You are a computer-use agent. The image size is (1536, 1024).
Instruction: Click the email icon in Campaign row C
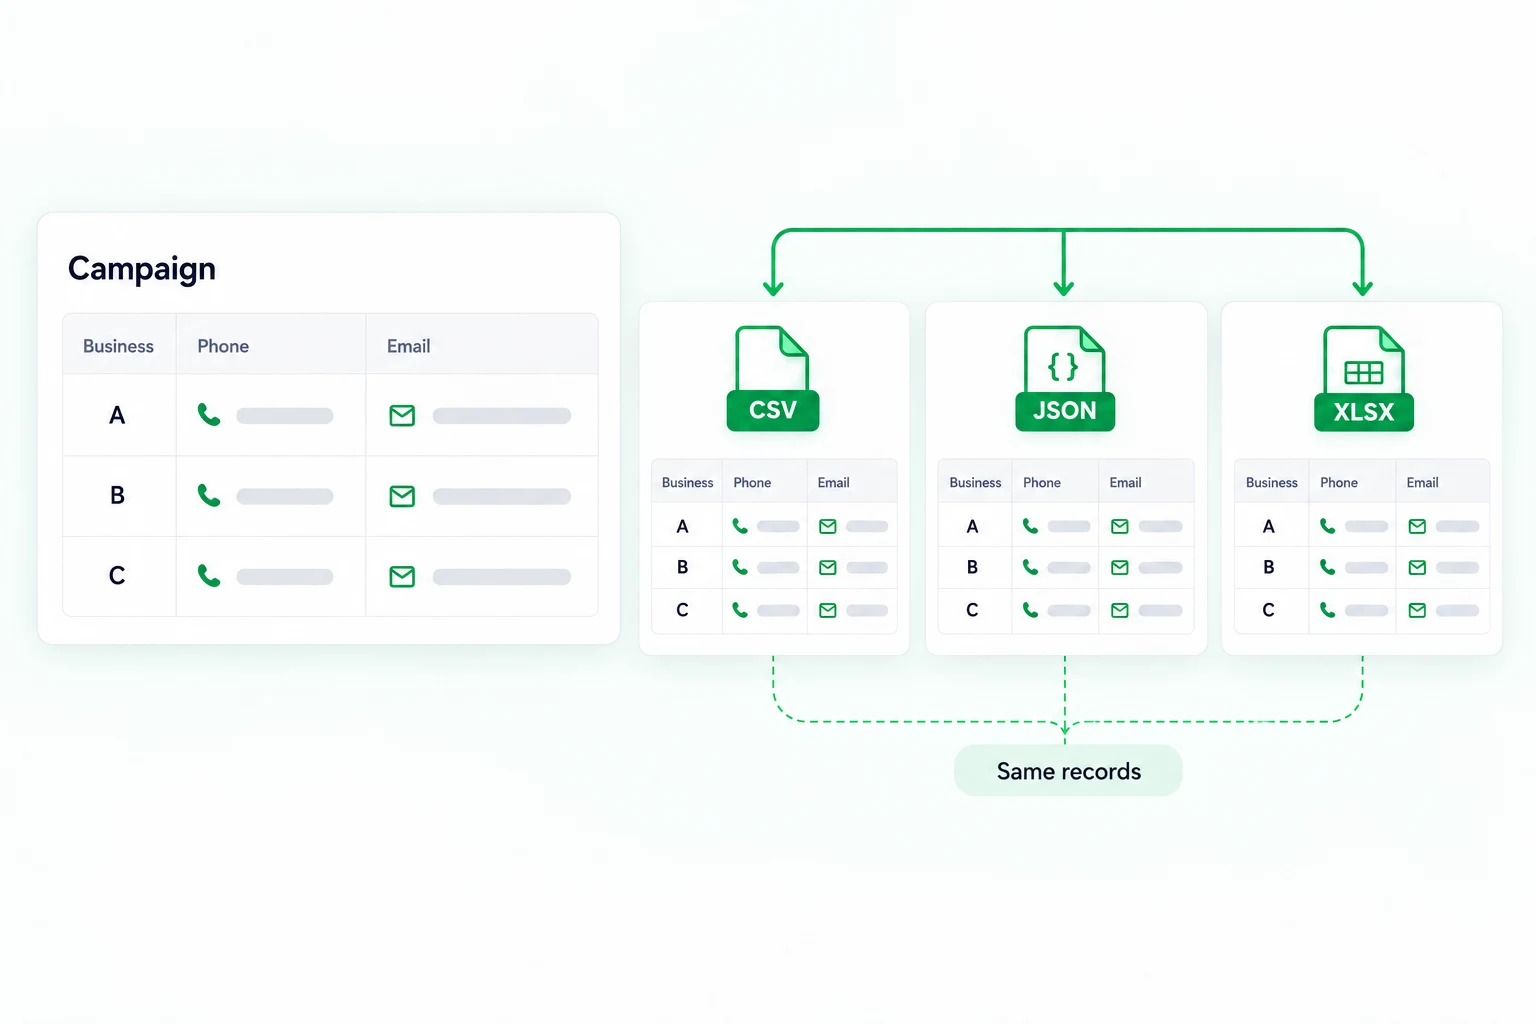[x=402, y=576]
